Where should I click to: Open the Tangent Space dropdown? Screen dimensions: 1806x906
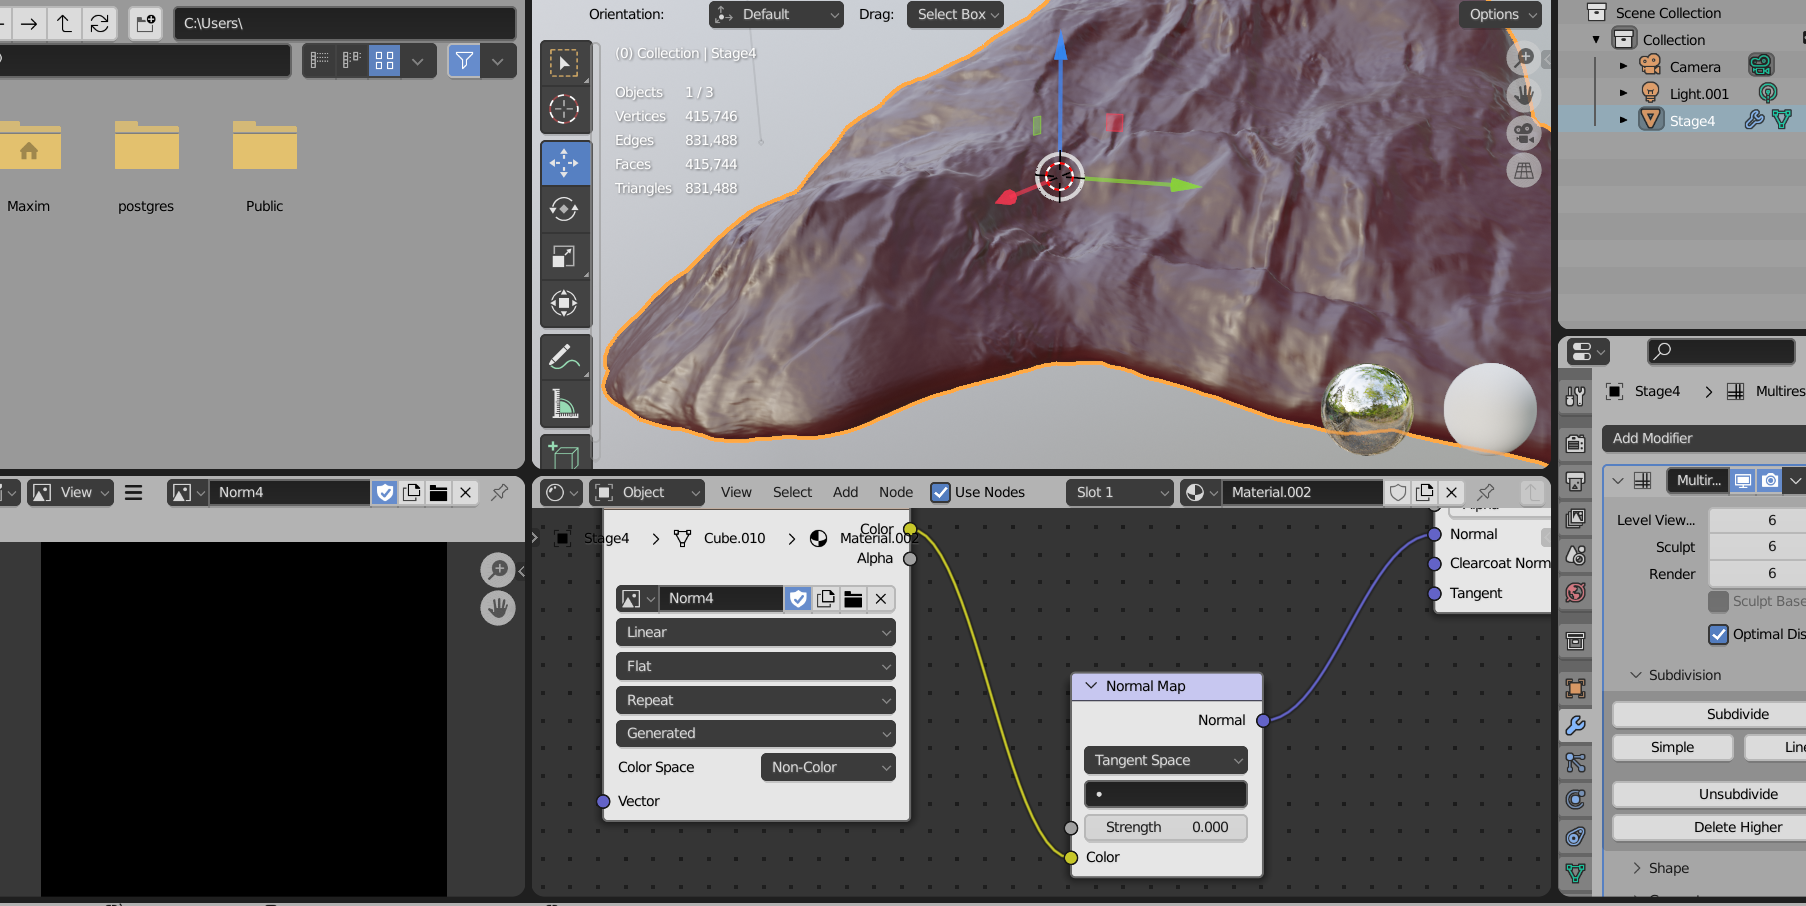1165,760
